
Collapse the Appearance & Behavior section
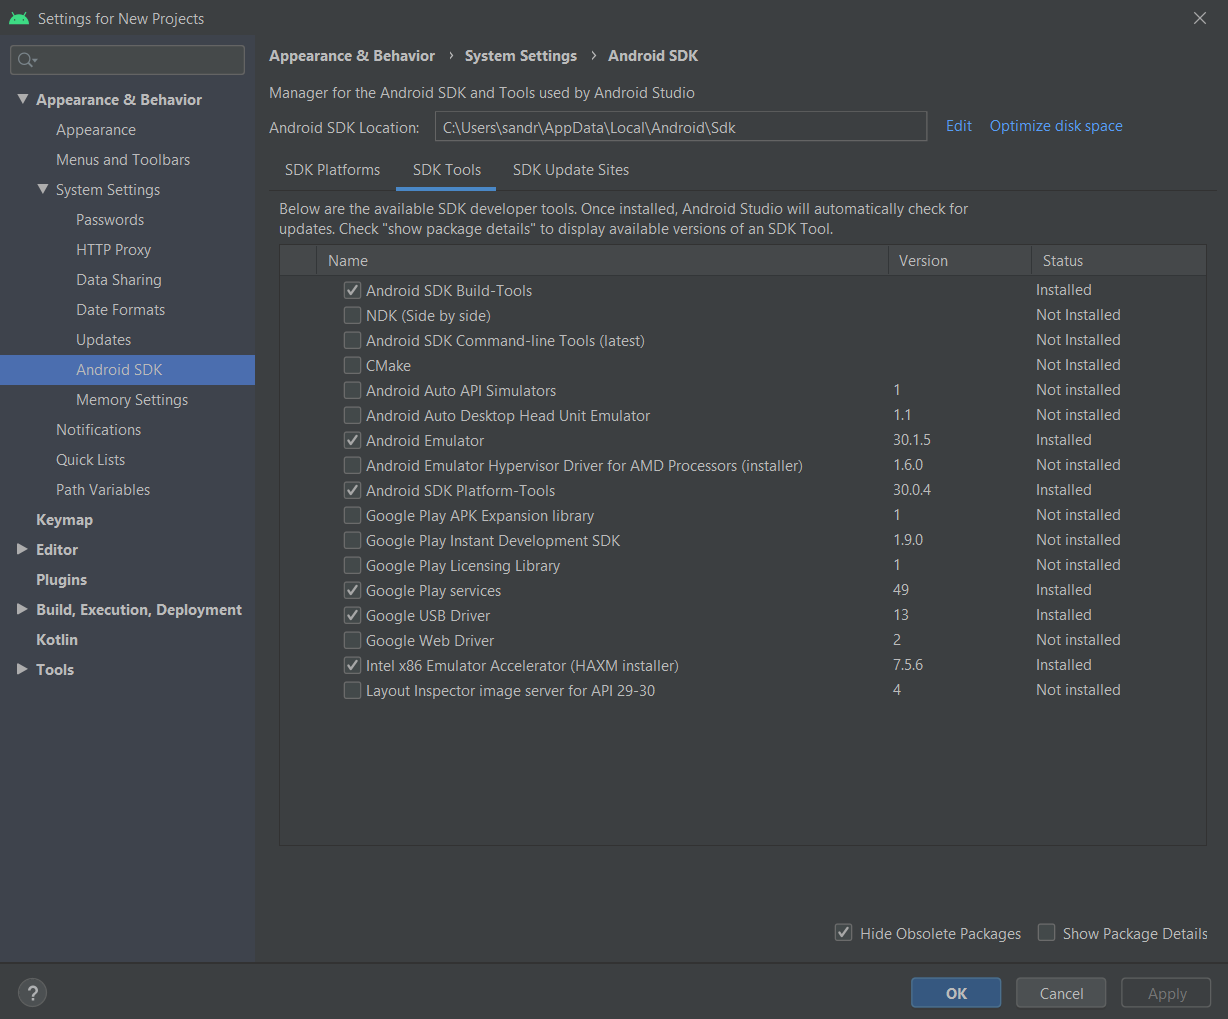23,99
